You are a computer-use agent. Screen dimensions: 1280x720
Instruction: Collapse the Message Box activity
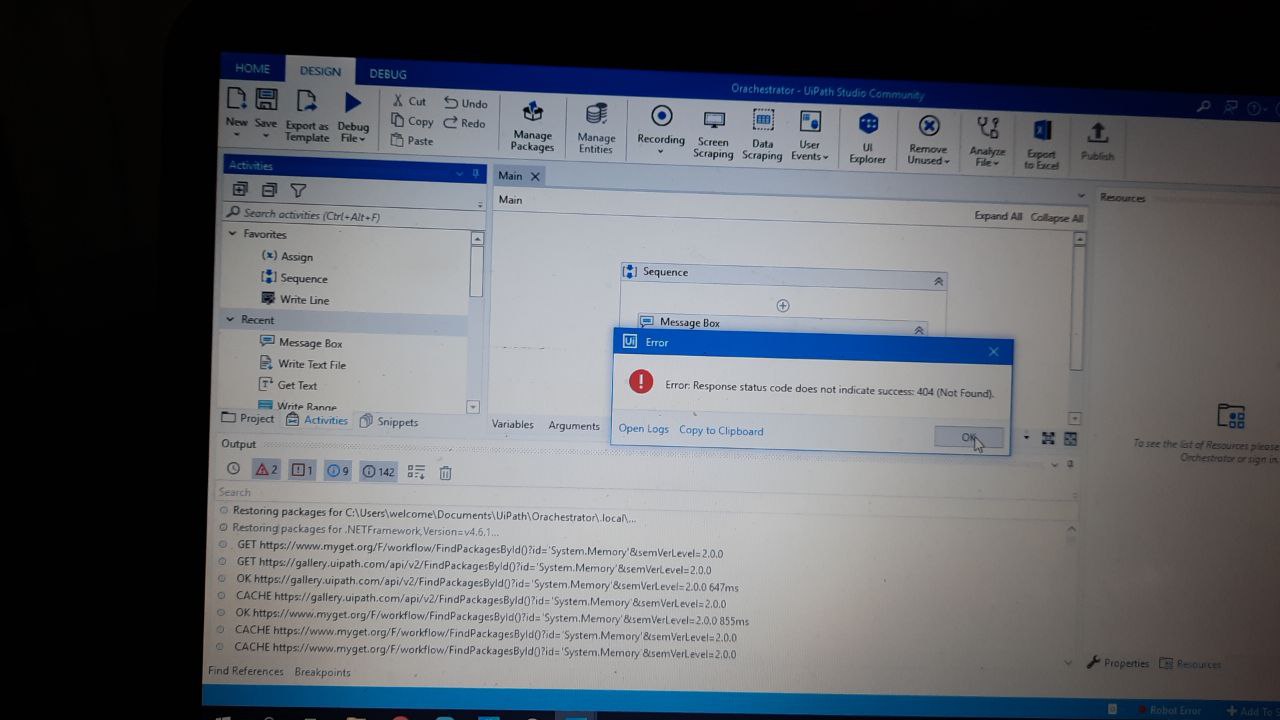(919, 330)
